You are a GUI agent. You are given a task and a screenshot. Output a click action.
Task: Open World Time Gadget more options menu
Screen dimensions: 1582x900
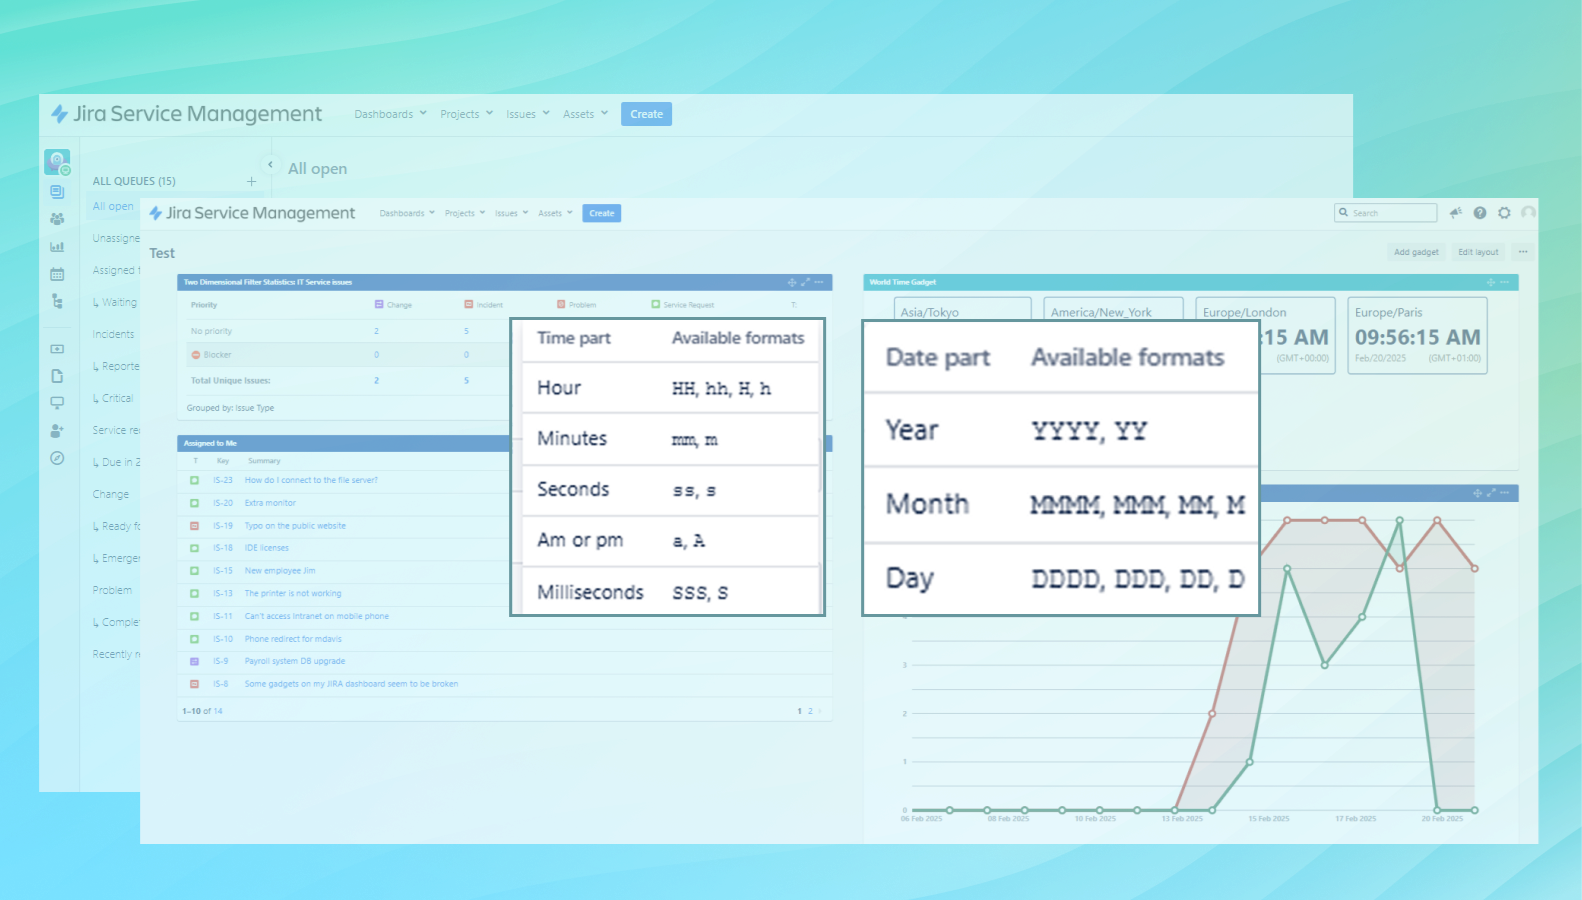[x=1504, y=283]
